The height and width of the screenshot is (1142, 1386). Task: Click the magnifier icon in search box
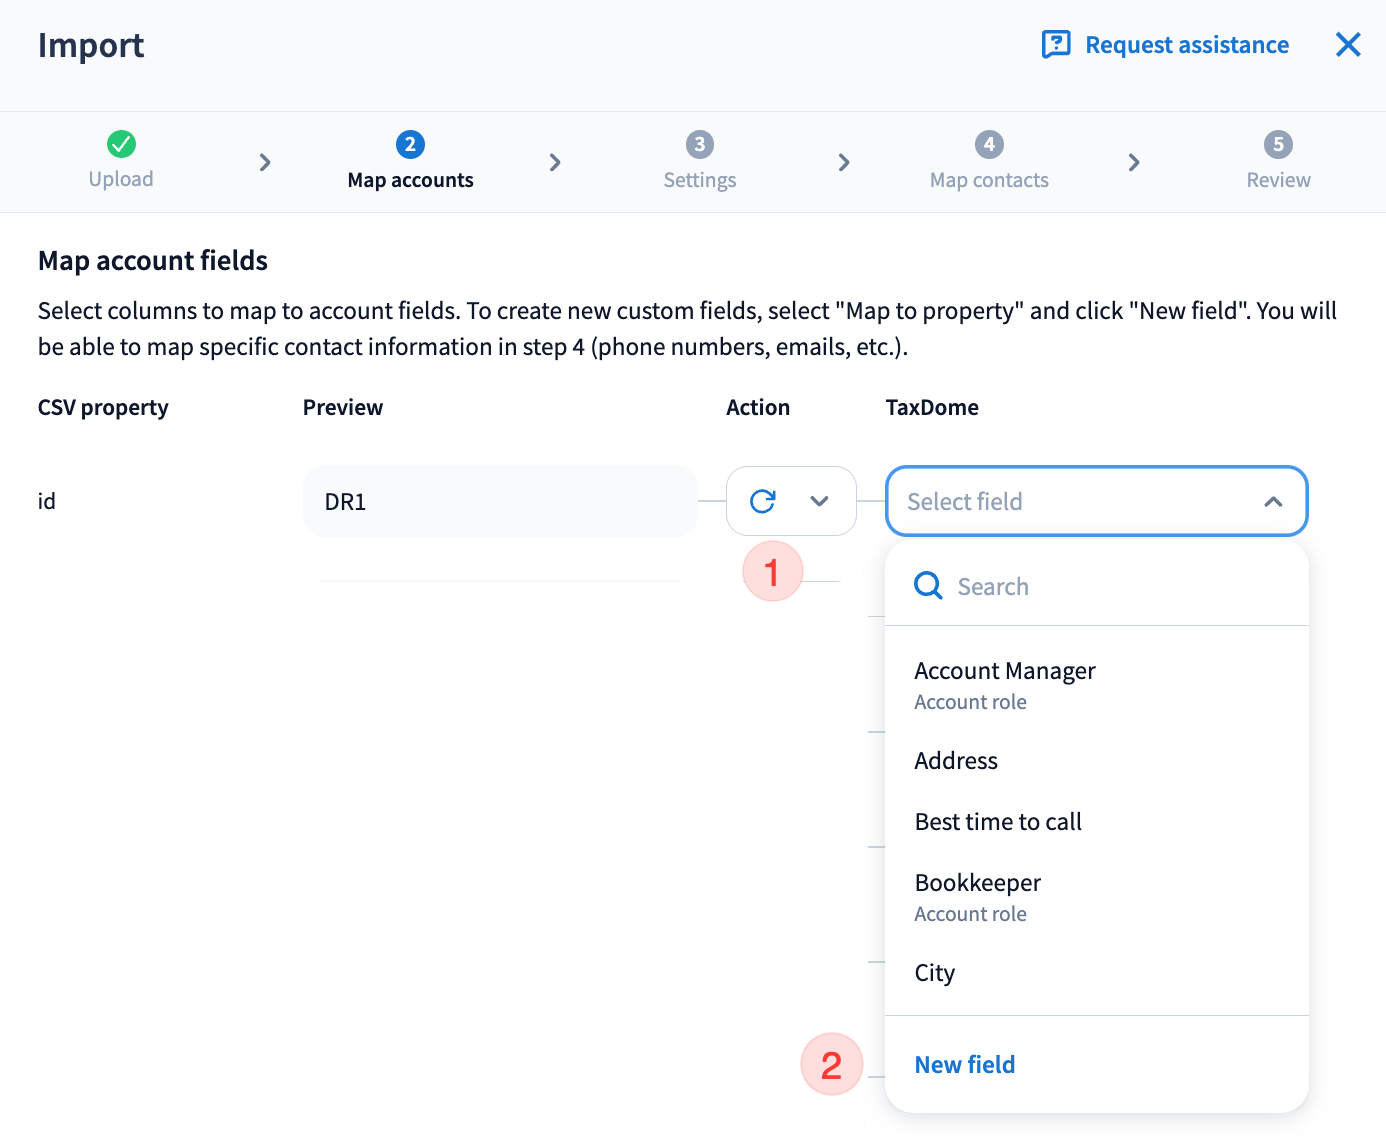tap(928, 586)
